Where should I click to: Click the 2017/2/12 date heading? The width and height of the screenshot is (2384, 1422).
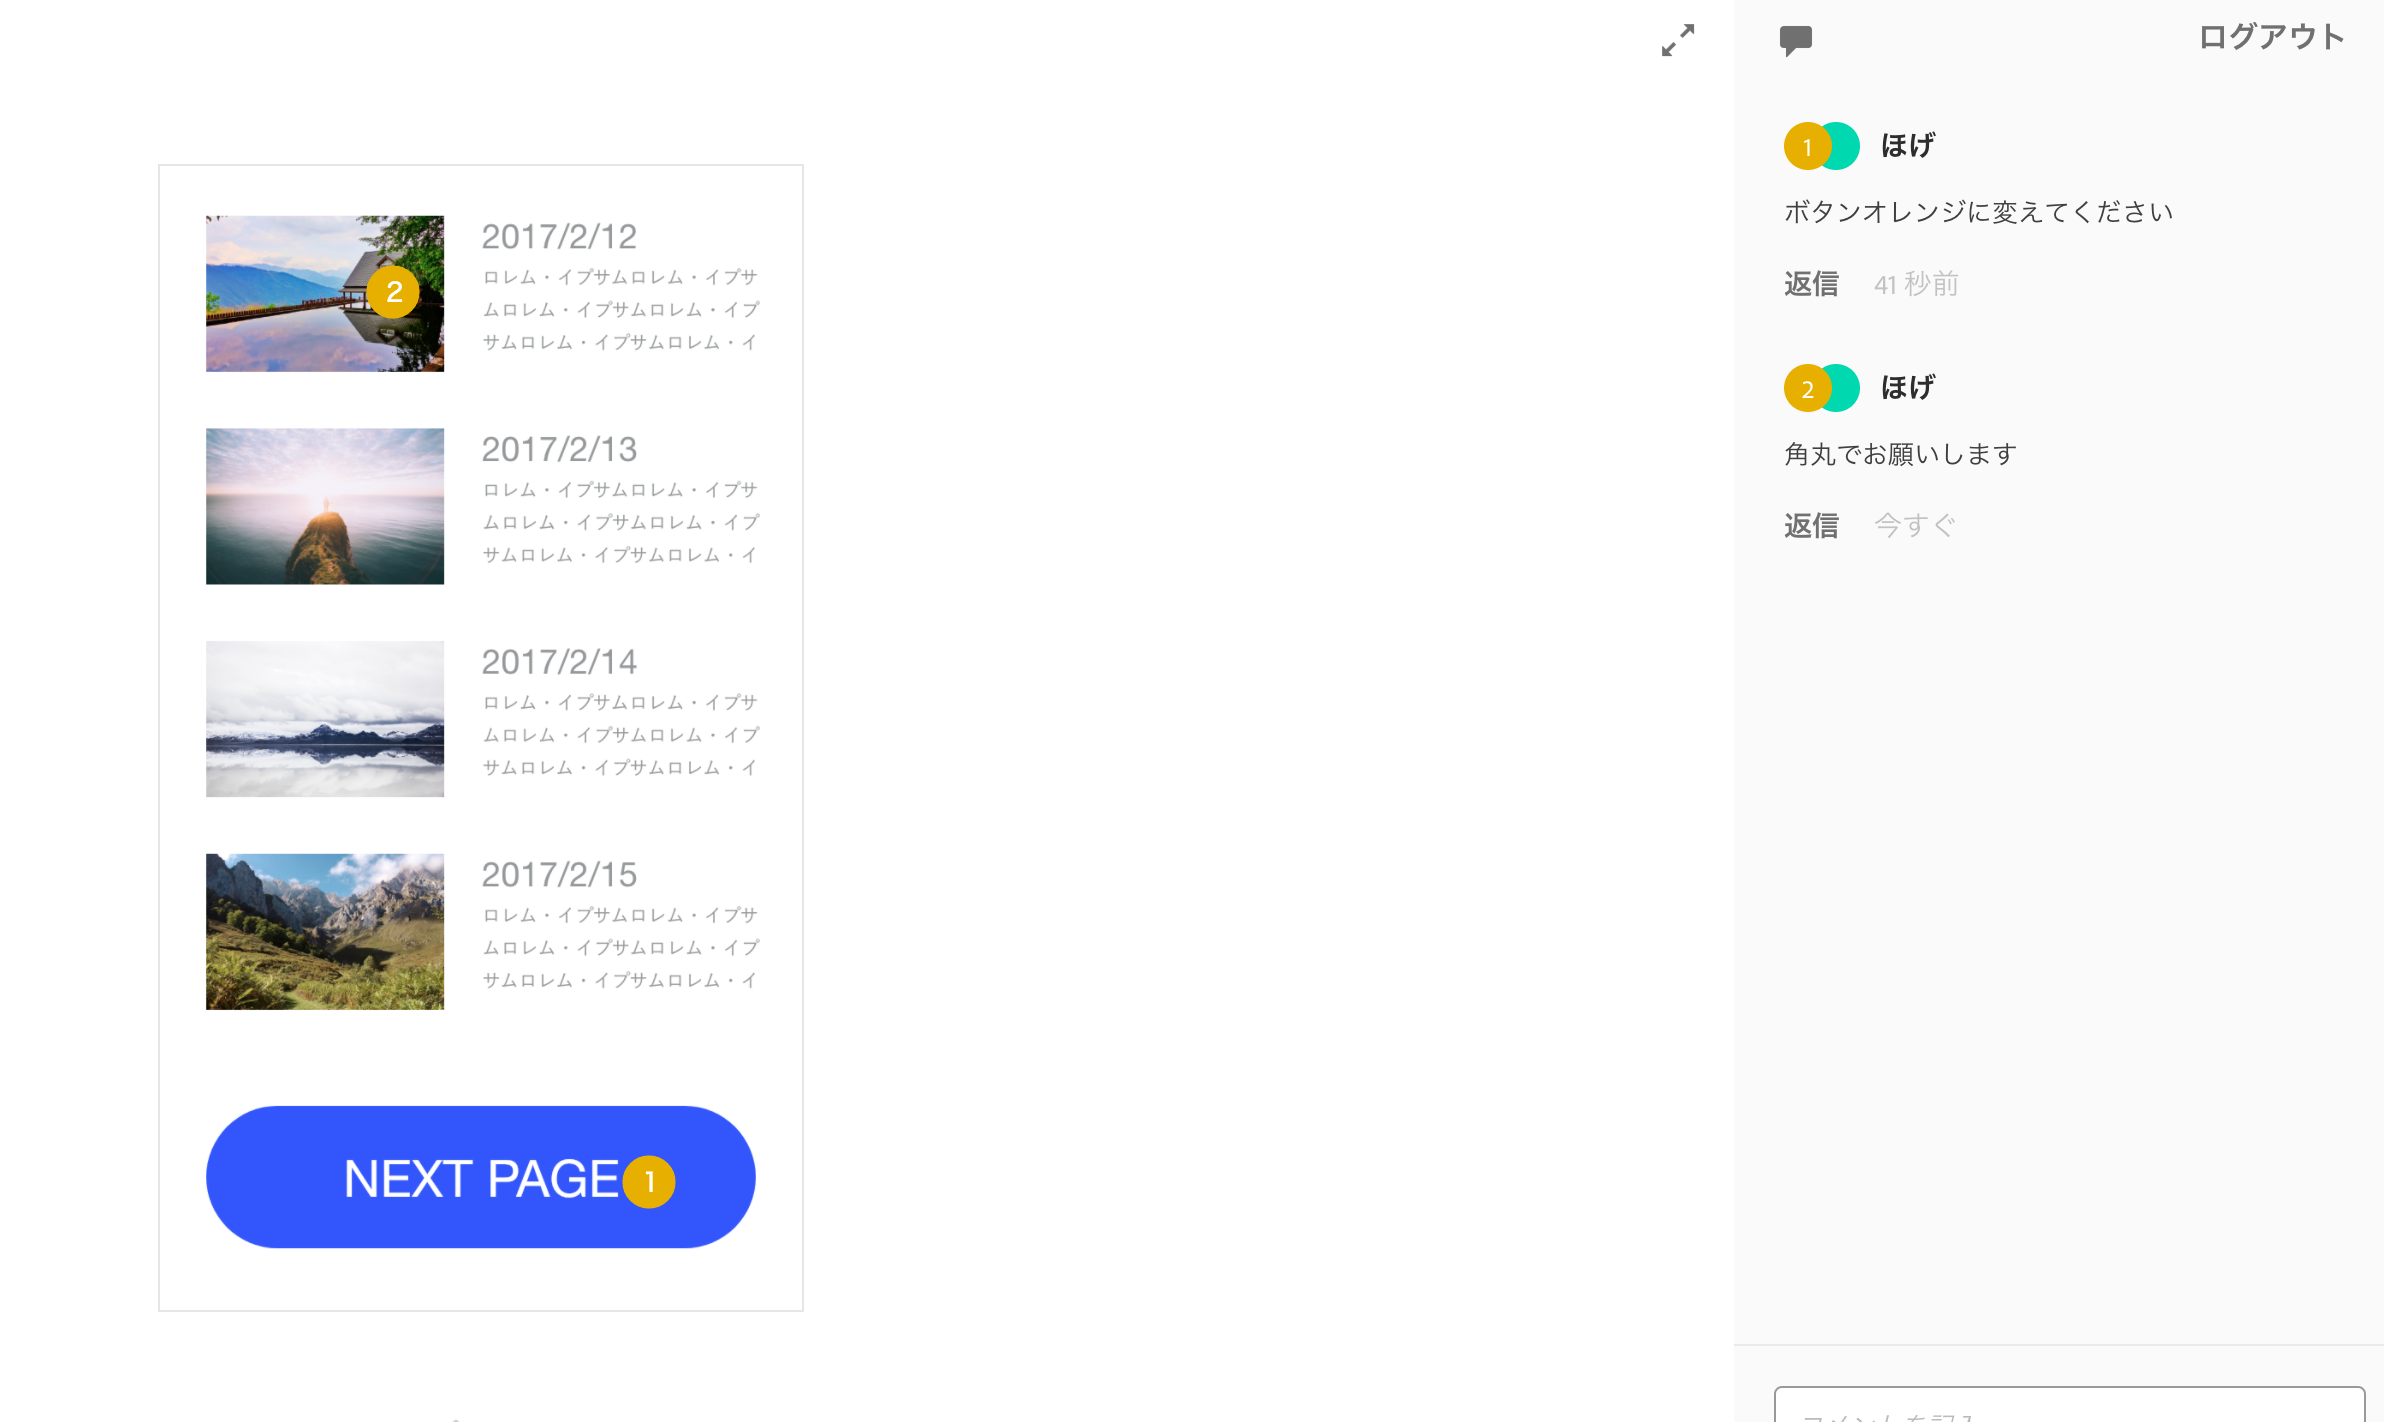click(559, 237)
